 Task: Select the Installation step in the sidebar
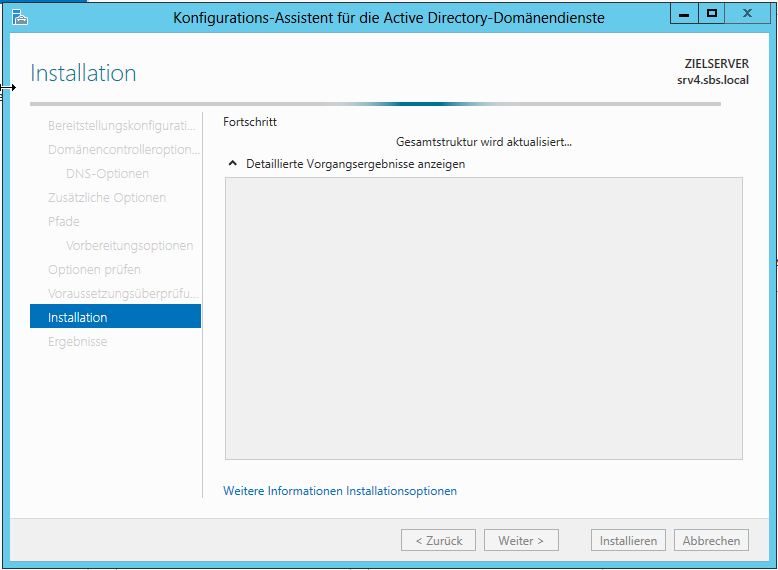tap(115, 317)
